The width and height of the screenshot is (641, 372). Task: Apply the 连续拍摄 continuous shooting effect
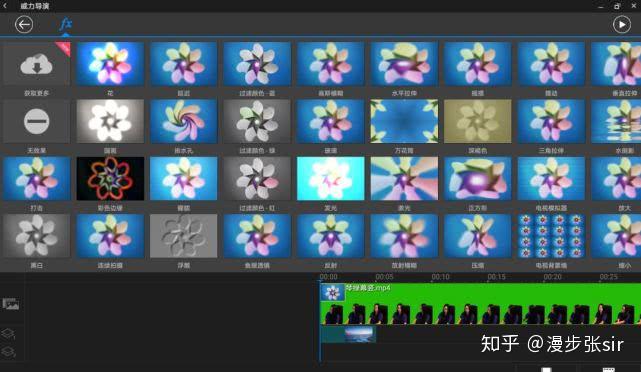(110, 236)
